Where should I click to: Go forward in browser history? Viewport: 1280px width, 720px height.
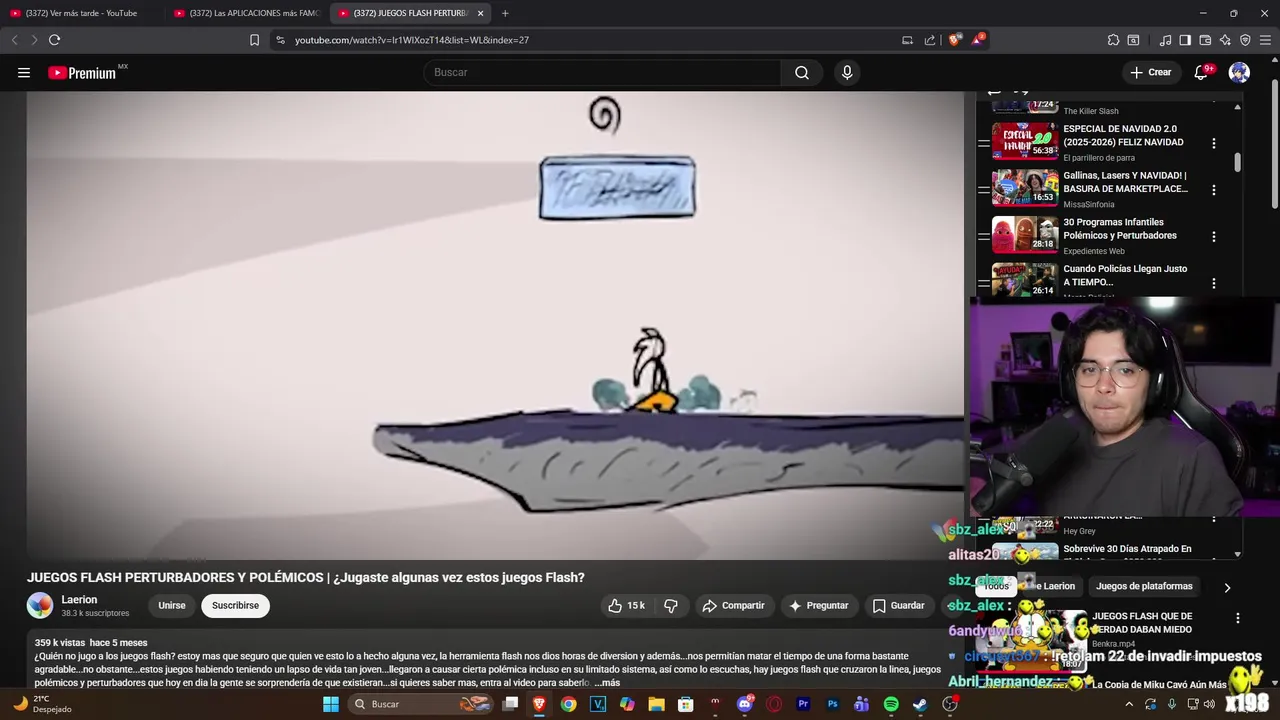coord(34,40)
